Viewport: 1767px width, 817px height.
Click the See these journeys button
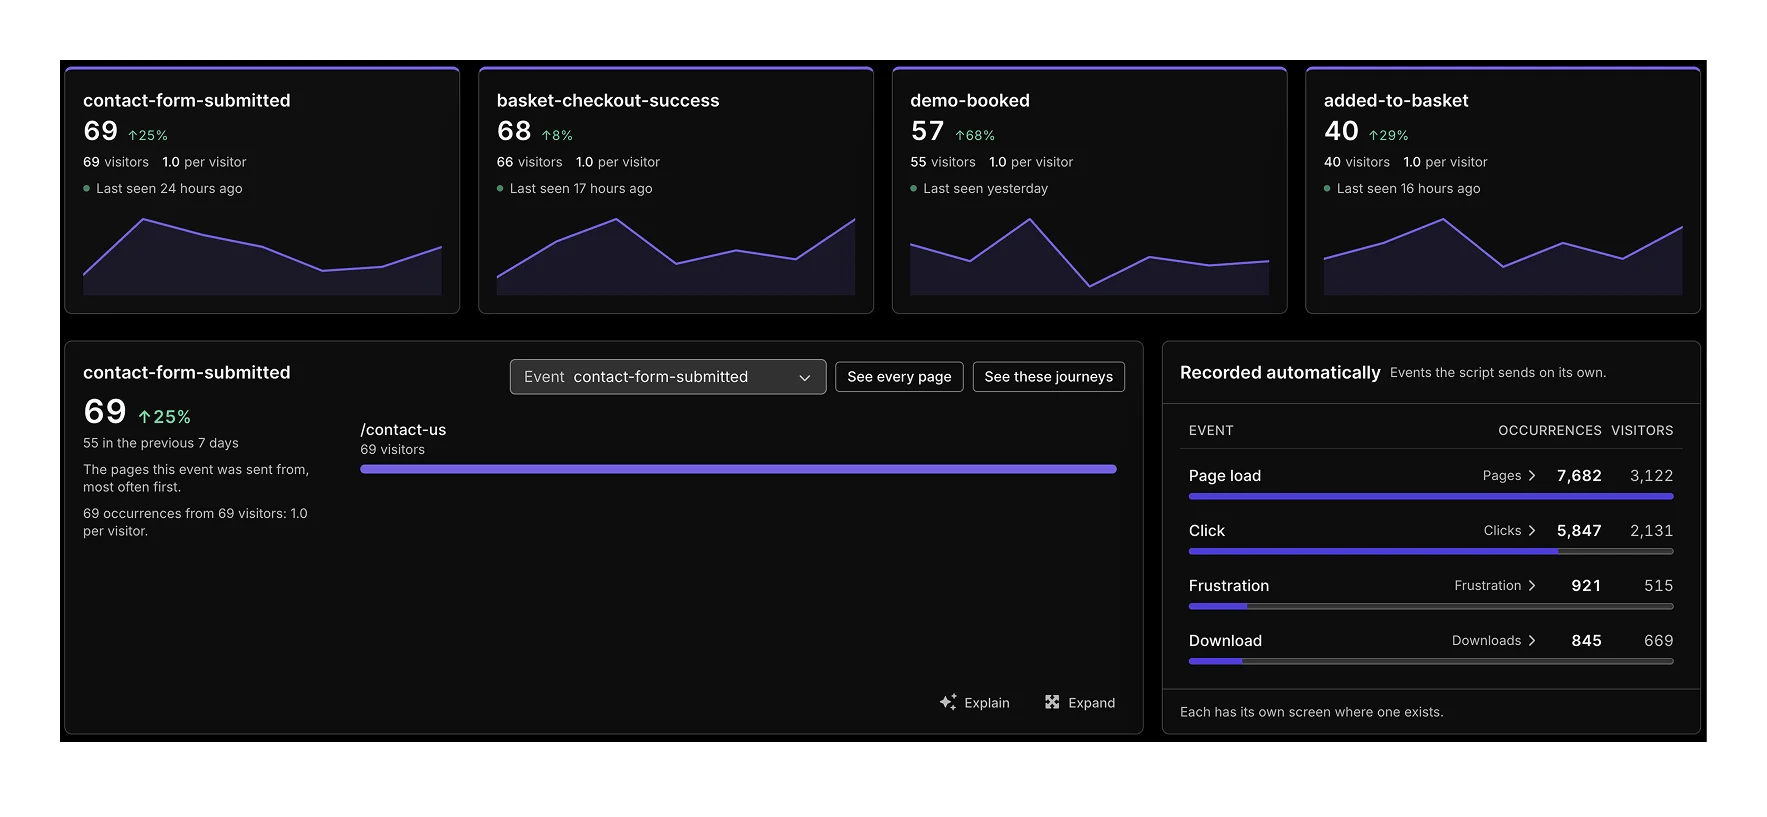[1048, 377]
